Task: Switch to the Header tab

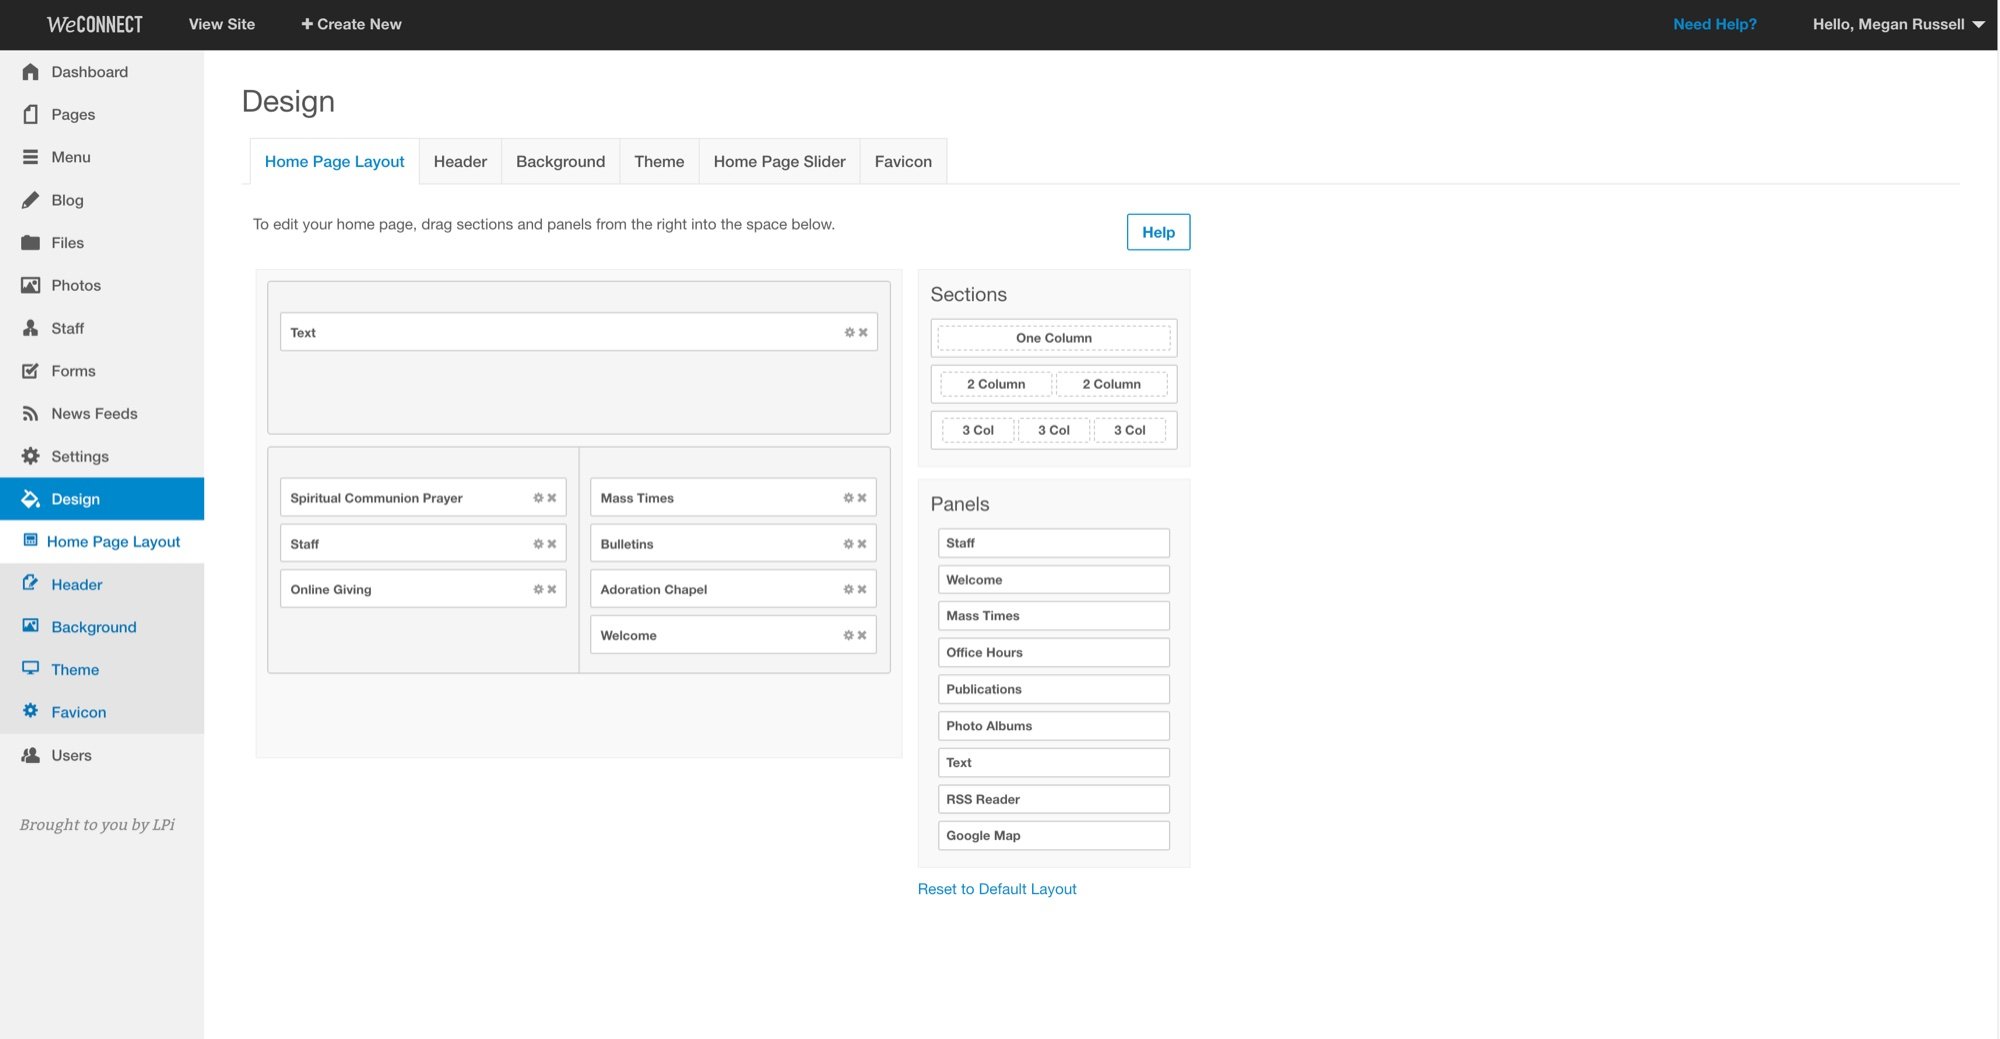Action: (460, 161)
